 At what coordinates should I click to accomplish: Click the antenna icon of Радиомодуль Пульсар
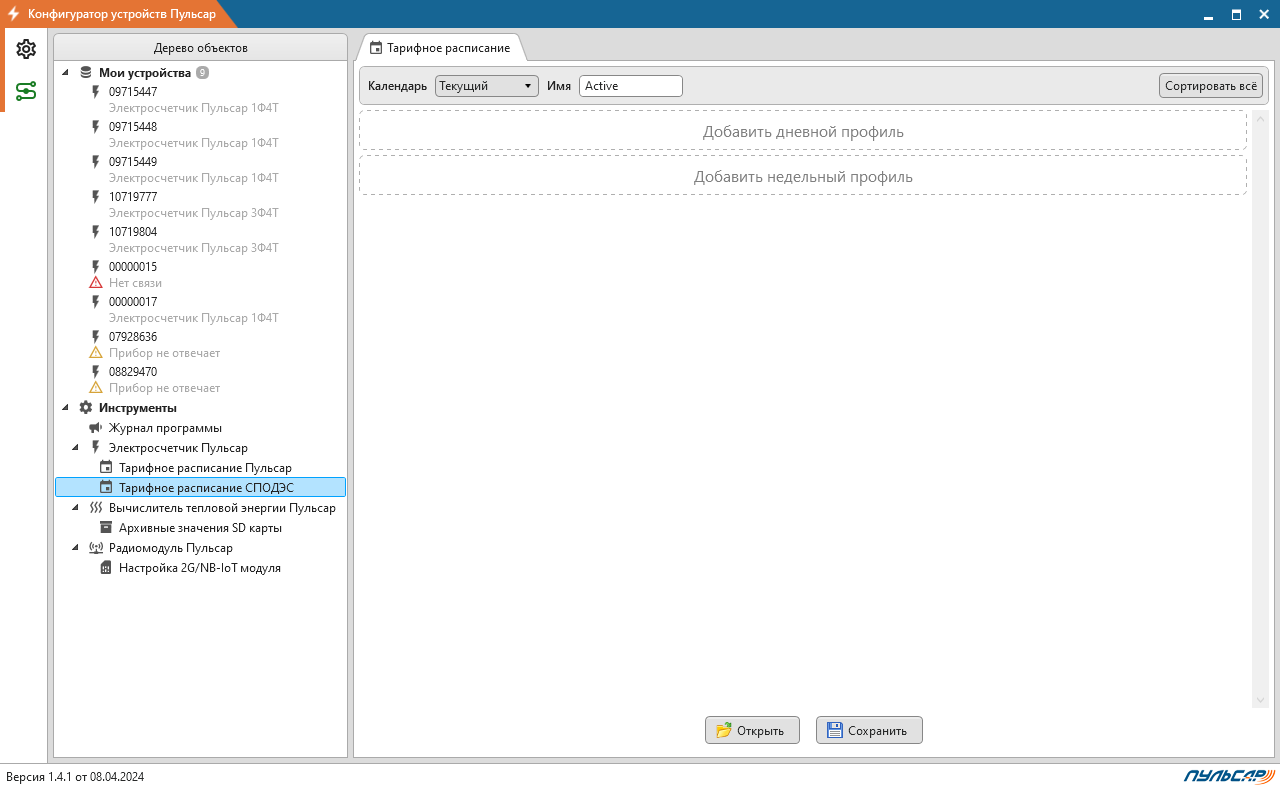click(96, 548)
